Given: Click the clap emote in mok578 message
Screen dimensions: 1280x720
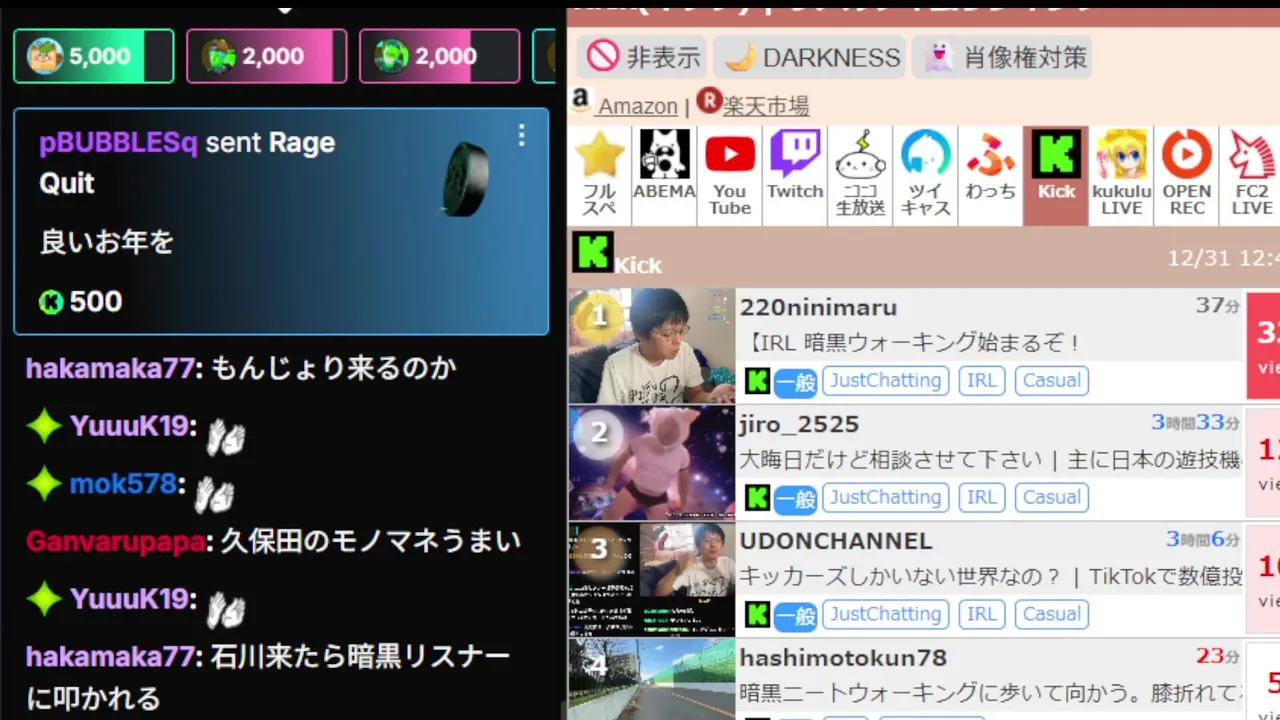Looking at the screenshot, I should (x=214, y=494).
